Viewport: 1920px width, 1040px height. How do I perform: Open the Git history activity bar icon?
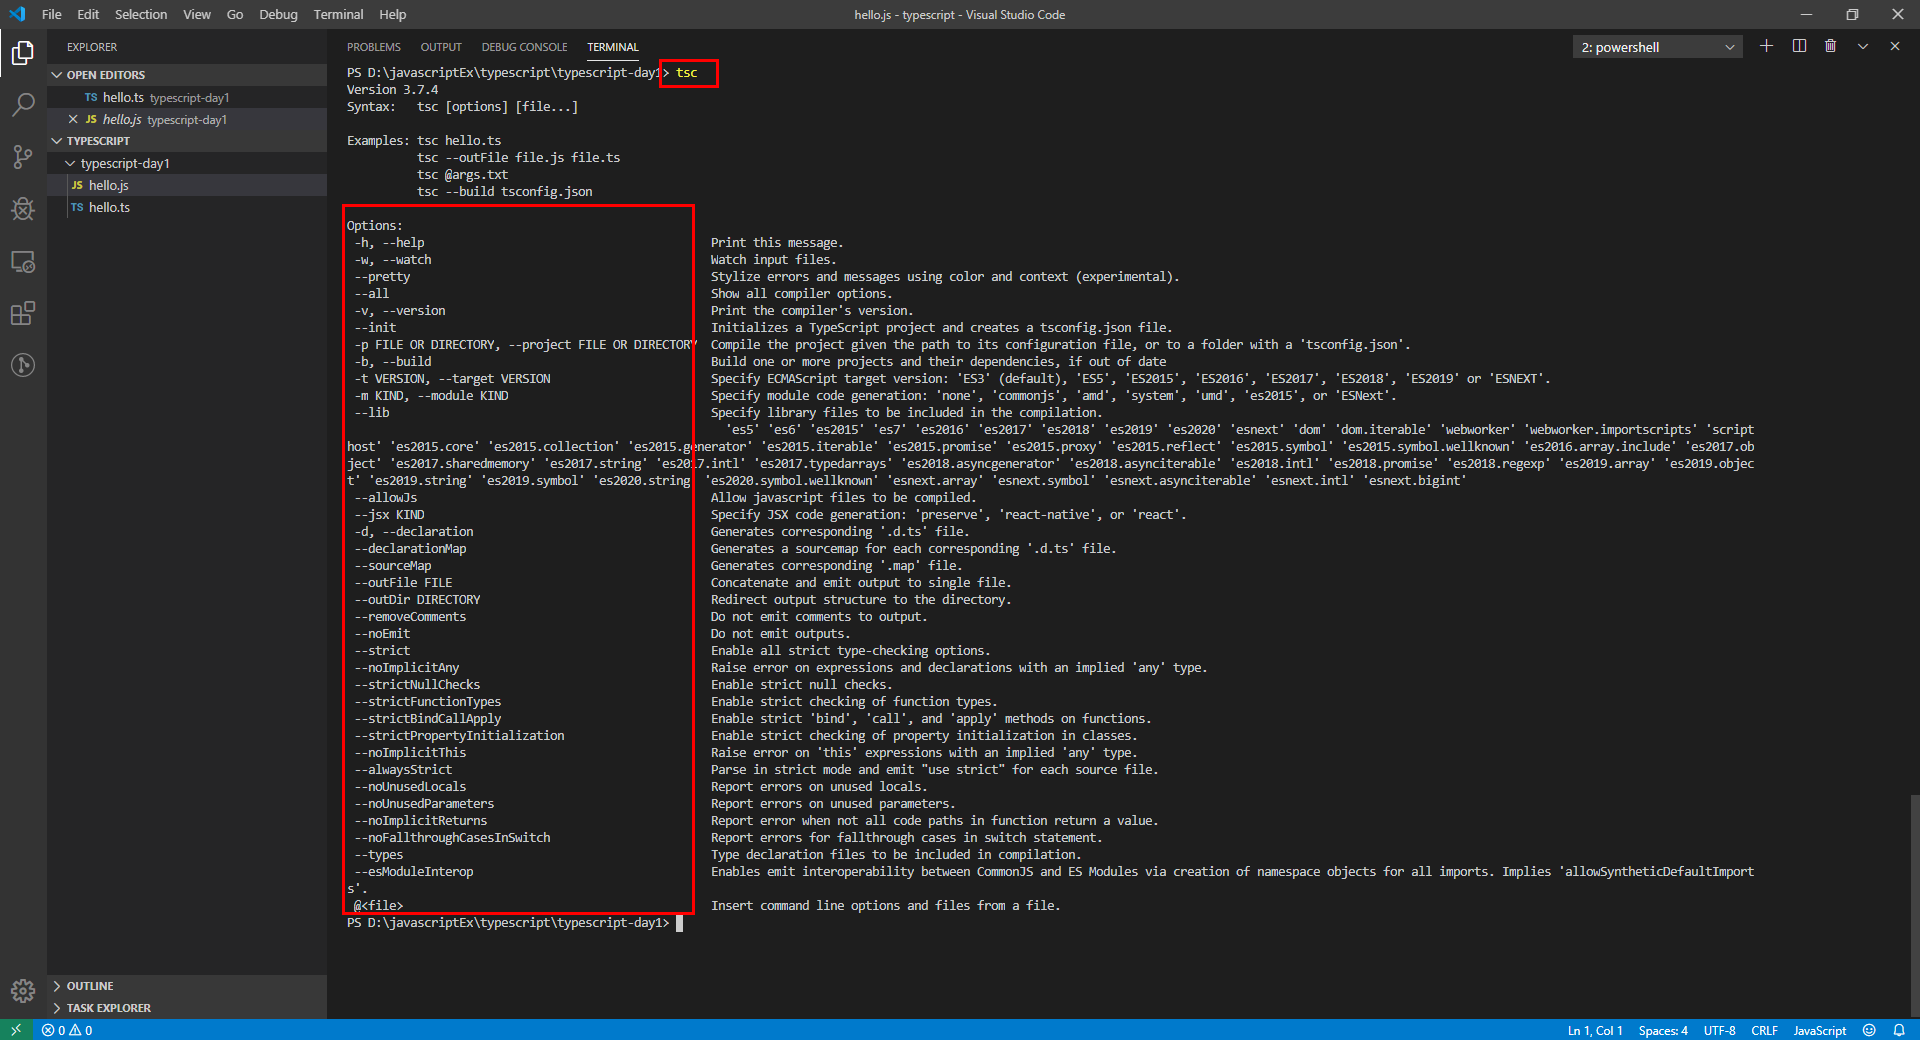pos(23,365)
